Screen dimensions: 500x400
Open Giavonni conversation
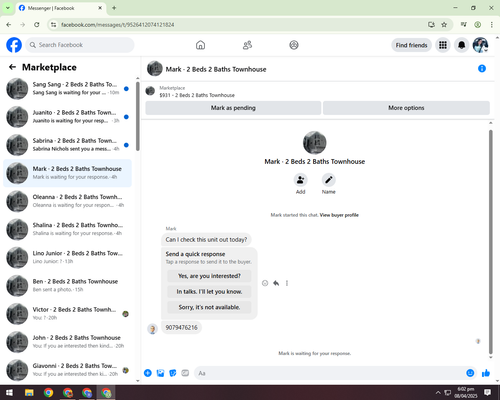pyautogui.click(x=67, y=370)
